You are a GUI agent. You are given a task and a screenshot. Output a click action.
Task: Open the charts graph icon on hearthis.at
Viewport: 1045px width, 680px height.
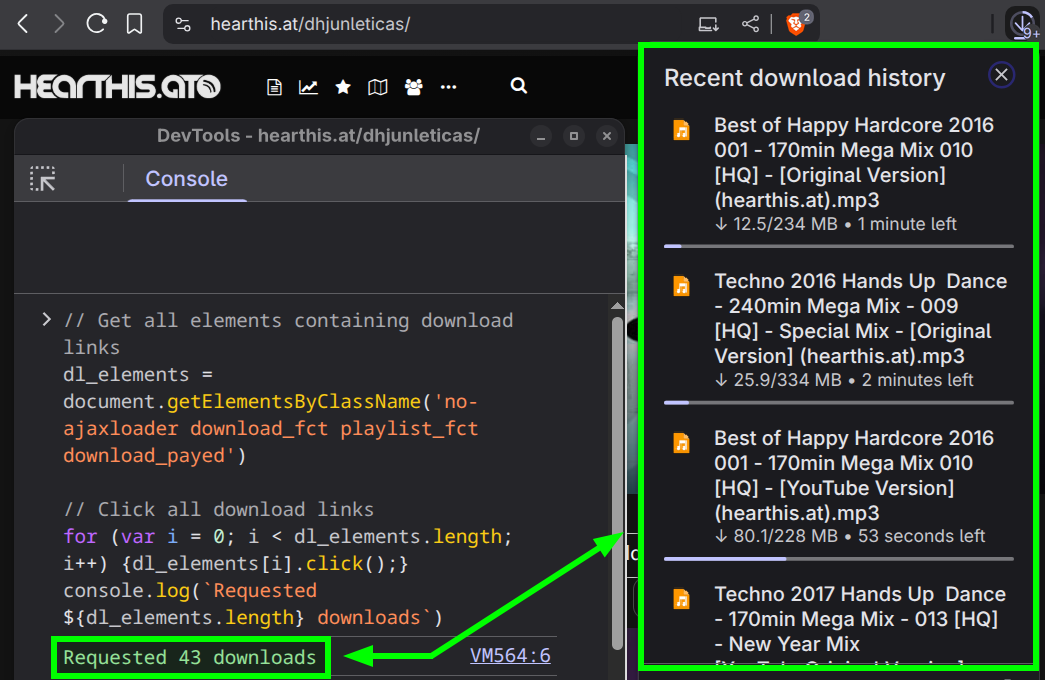point(308,87)
